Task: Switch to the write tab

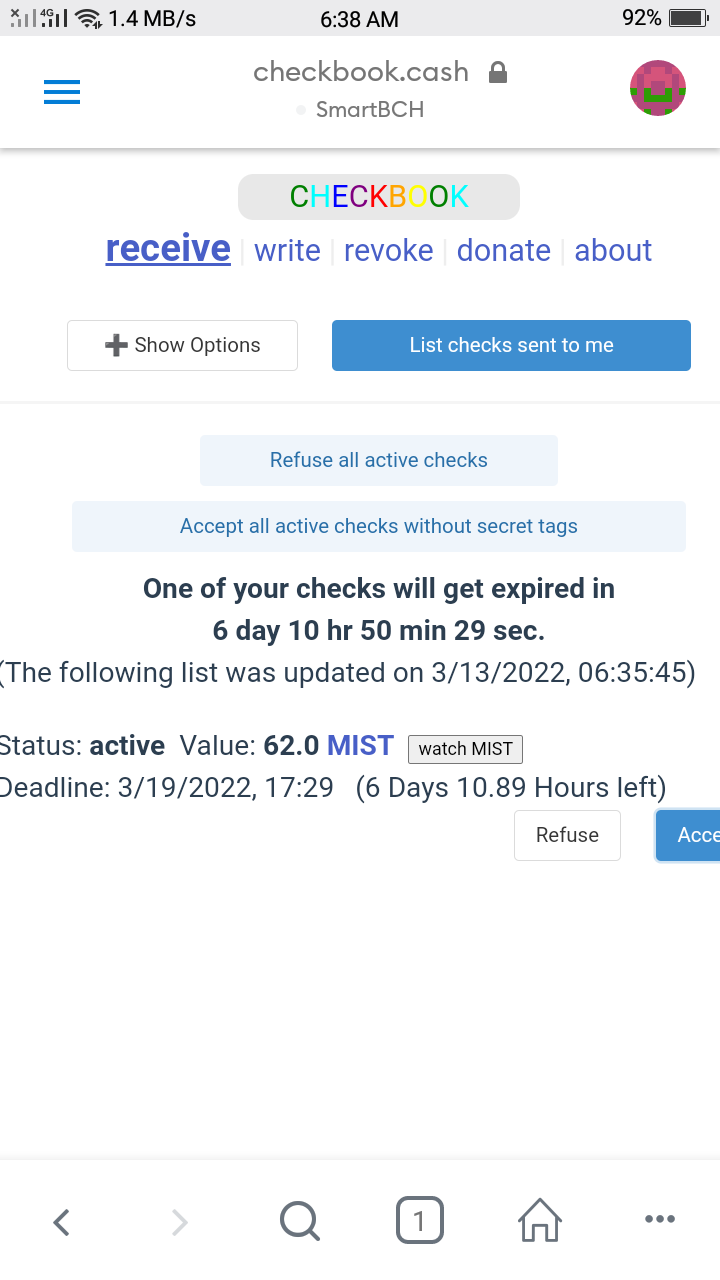Action: pyautogui.click(x=287, y=250)
